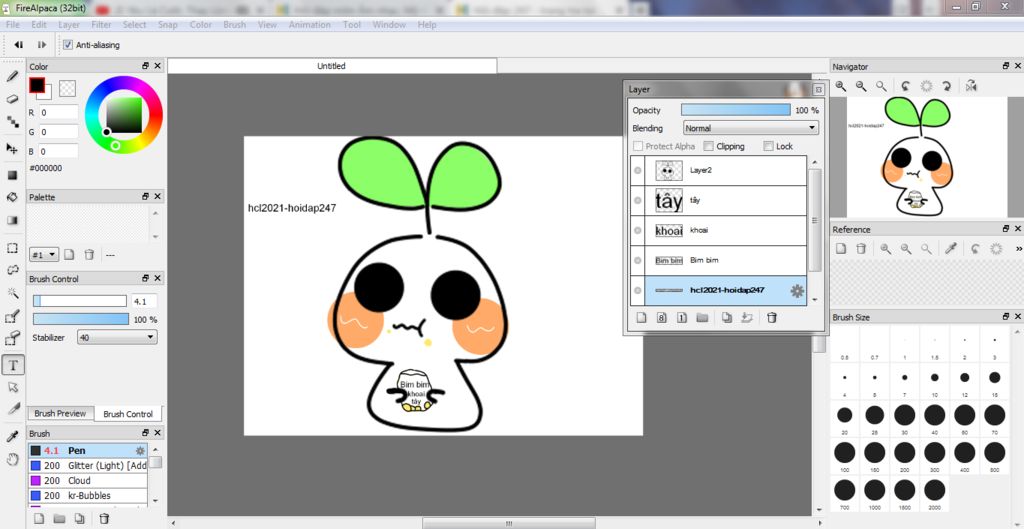Click black foreground color swatch

[x=37, y=85]
